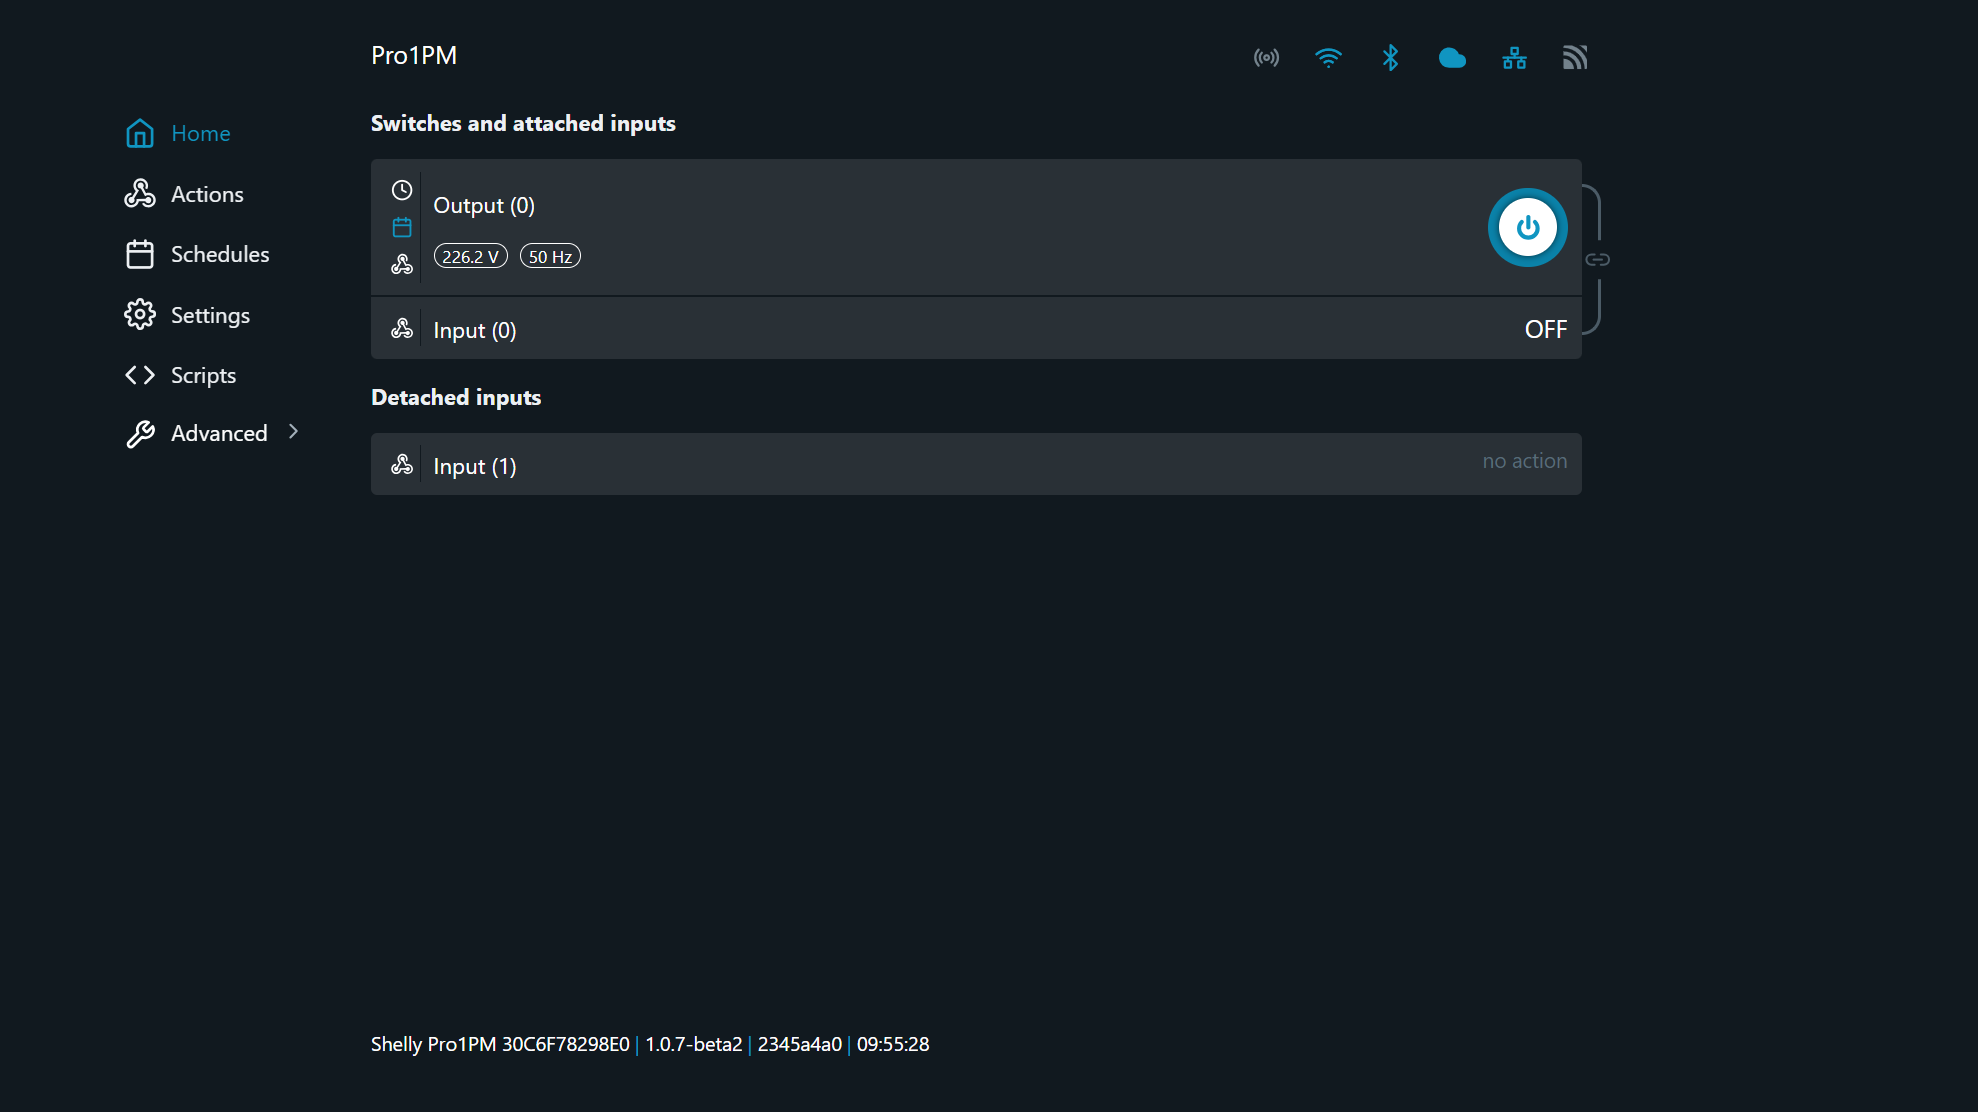Open schedules for Output (0) via calendar icon

(402, 227)
